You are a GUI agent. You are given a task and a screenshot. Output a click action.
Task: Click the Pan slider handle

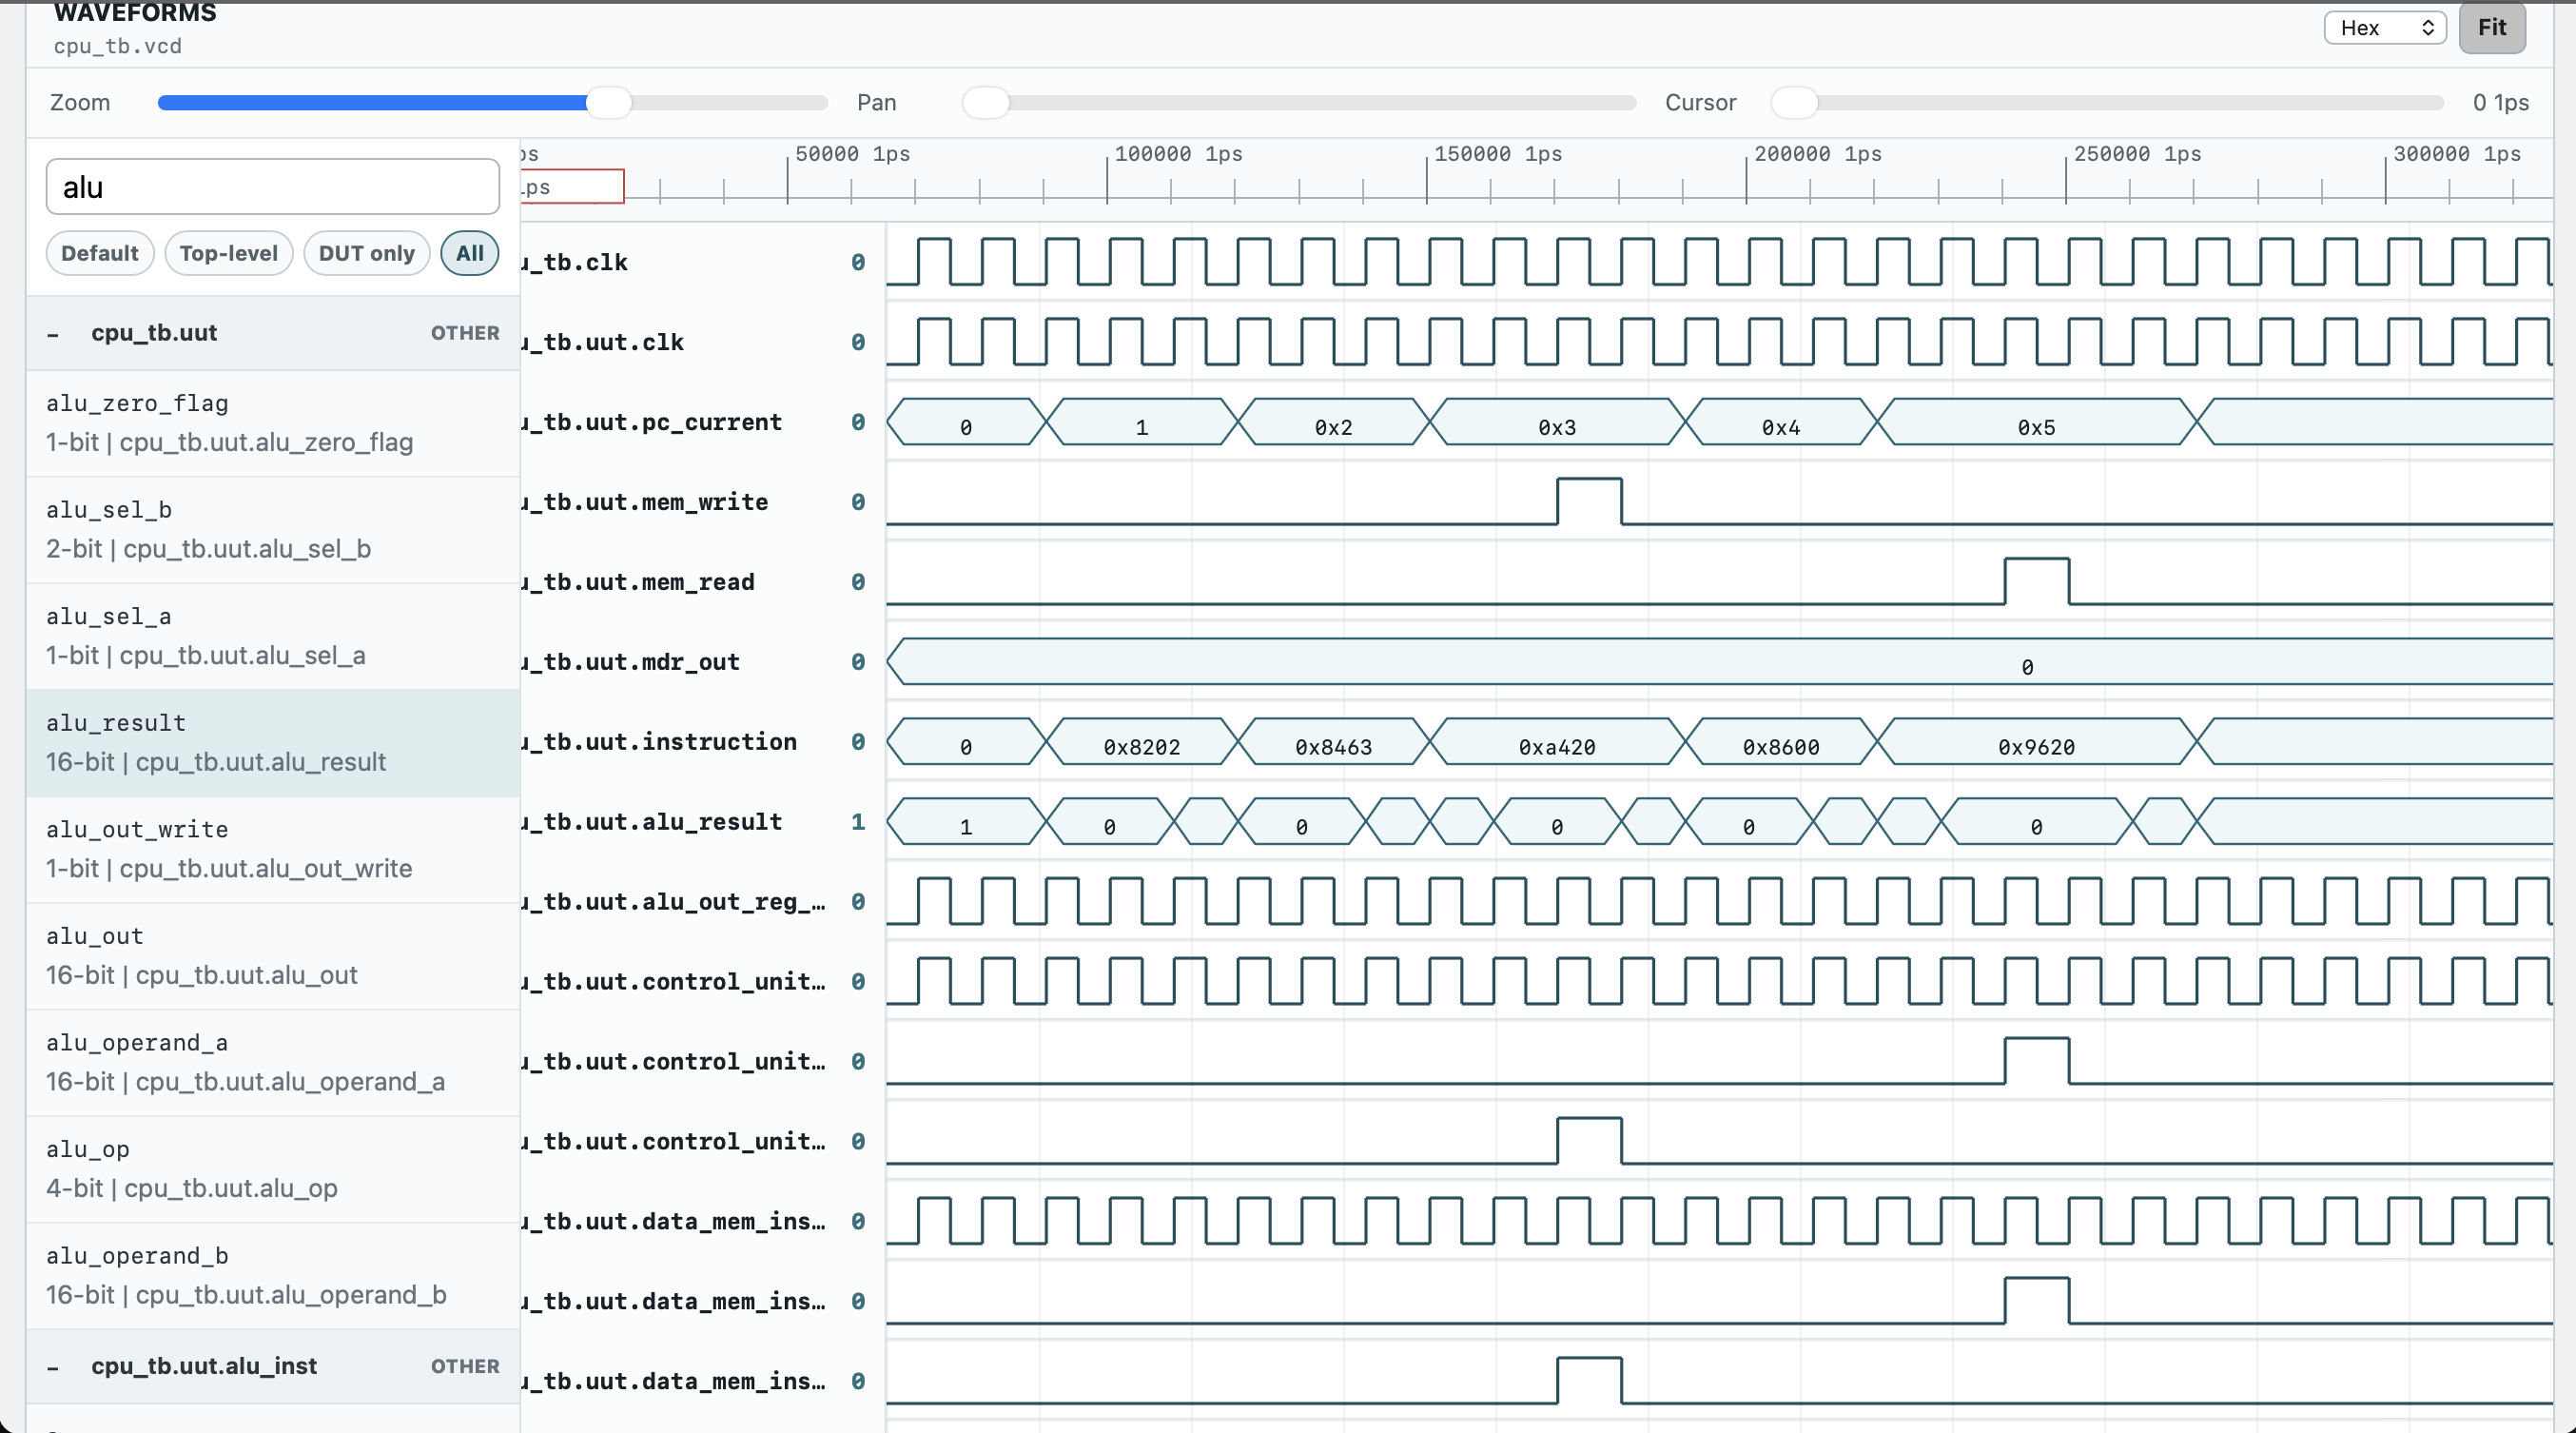pos(986,102)
